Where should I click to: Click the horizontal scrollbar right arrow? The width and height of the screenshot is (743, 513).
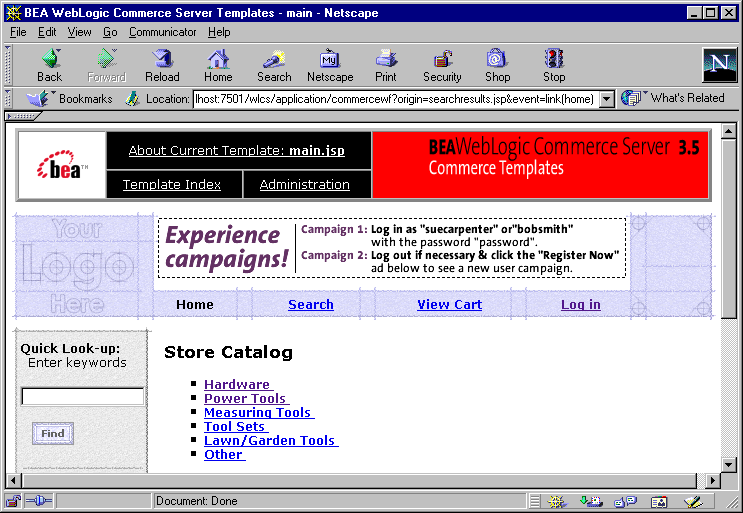712,481
